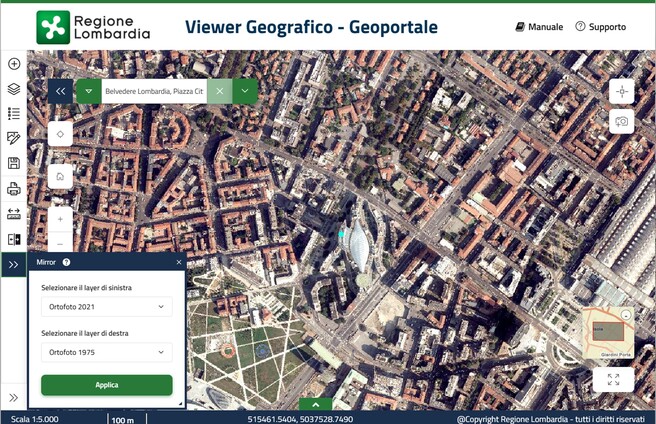Open the right layer dropdown Ortofoto 1975
This screenshot has width=656, height=424.
tap(107, 352)
